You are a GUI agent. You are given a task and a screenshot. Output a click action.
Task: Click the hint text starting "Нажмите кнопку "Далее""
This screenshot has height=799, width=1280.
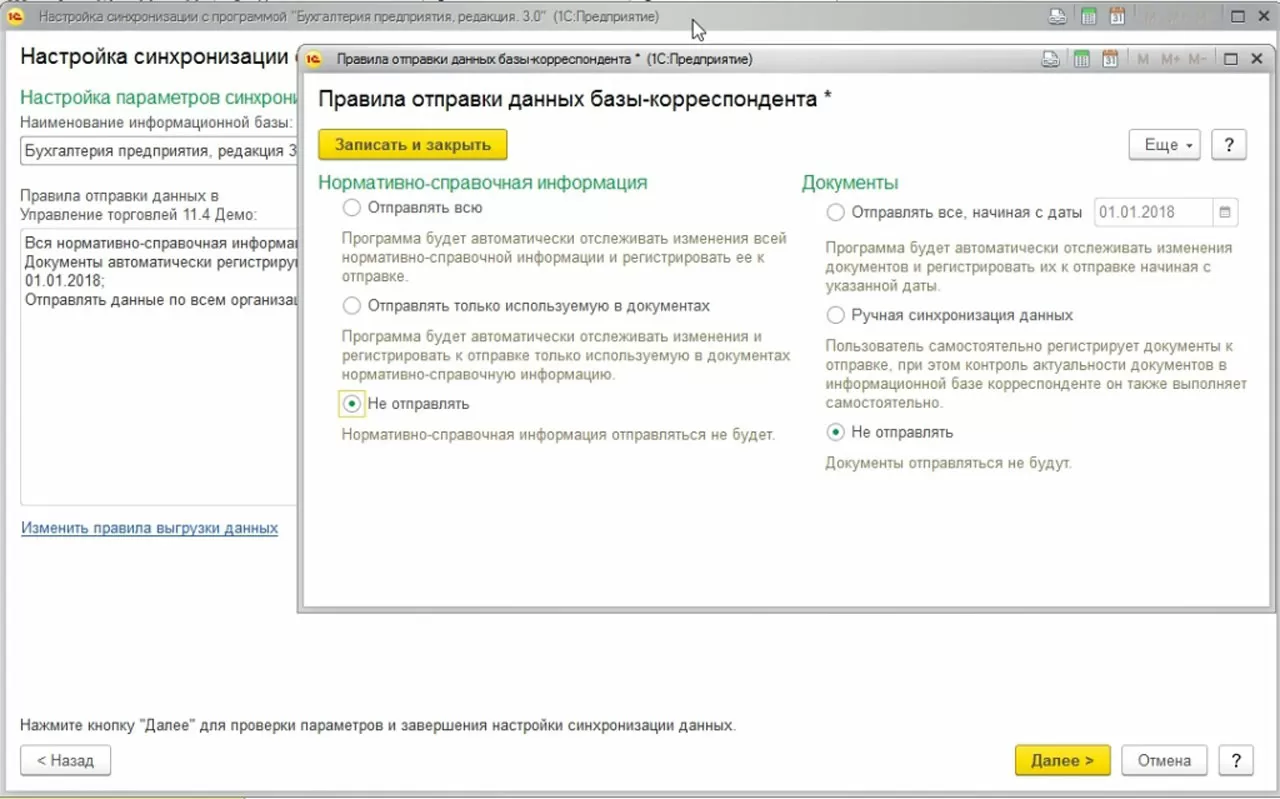(378, 725)
